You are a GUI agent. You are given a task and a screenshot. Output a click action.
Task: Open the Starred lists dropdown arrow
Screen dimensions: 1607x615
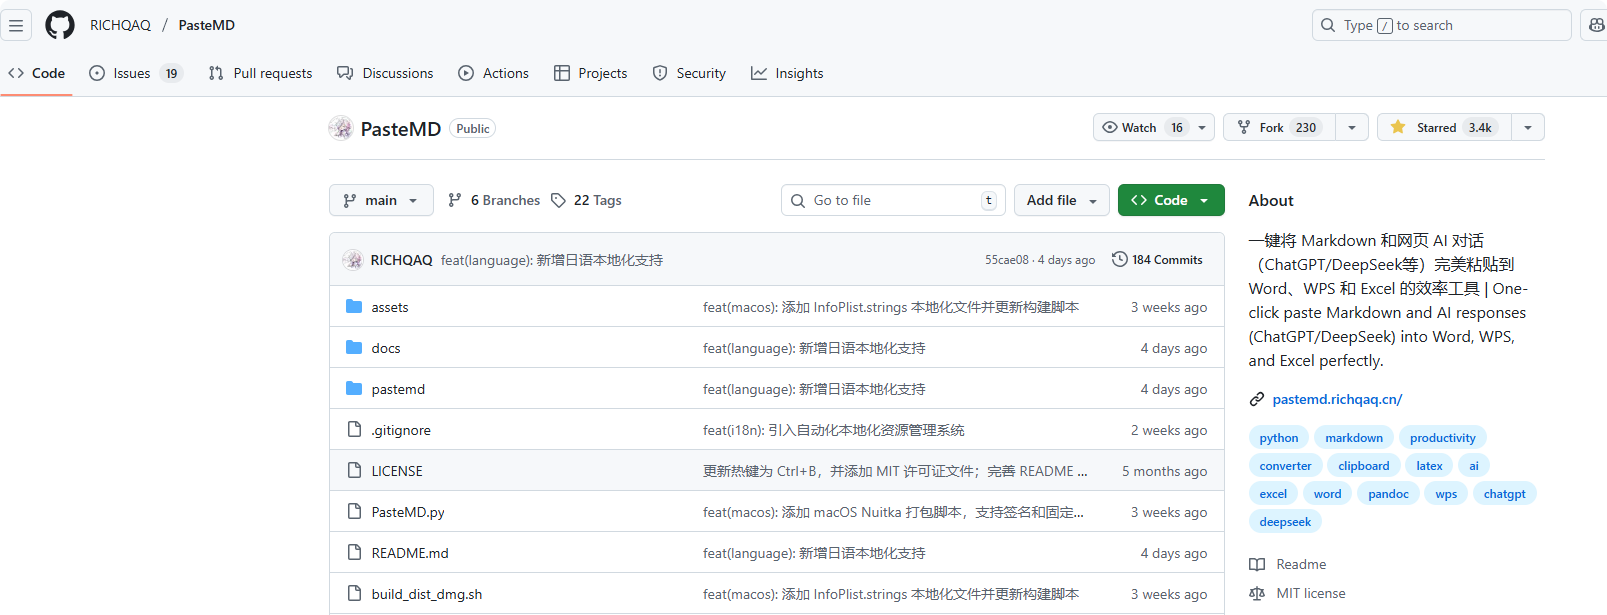click(1528, 127)
